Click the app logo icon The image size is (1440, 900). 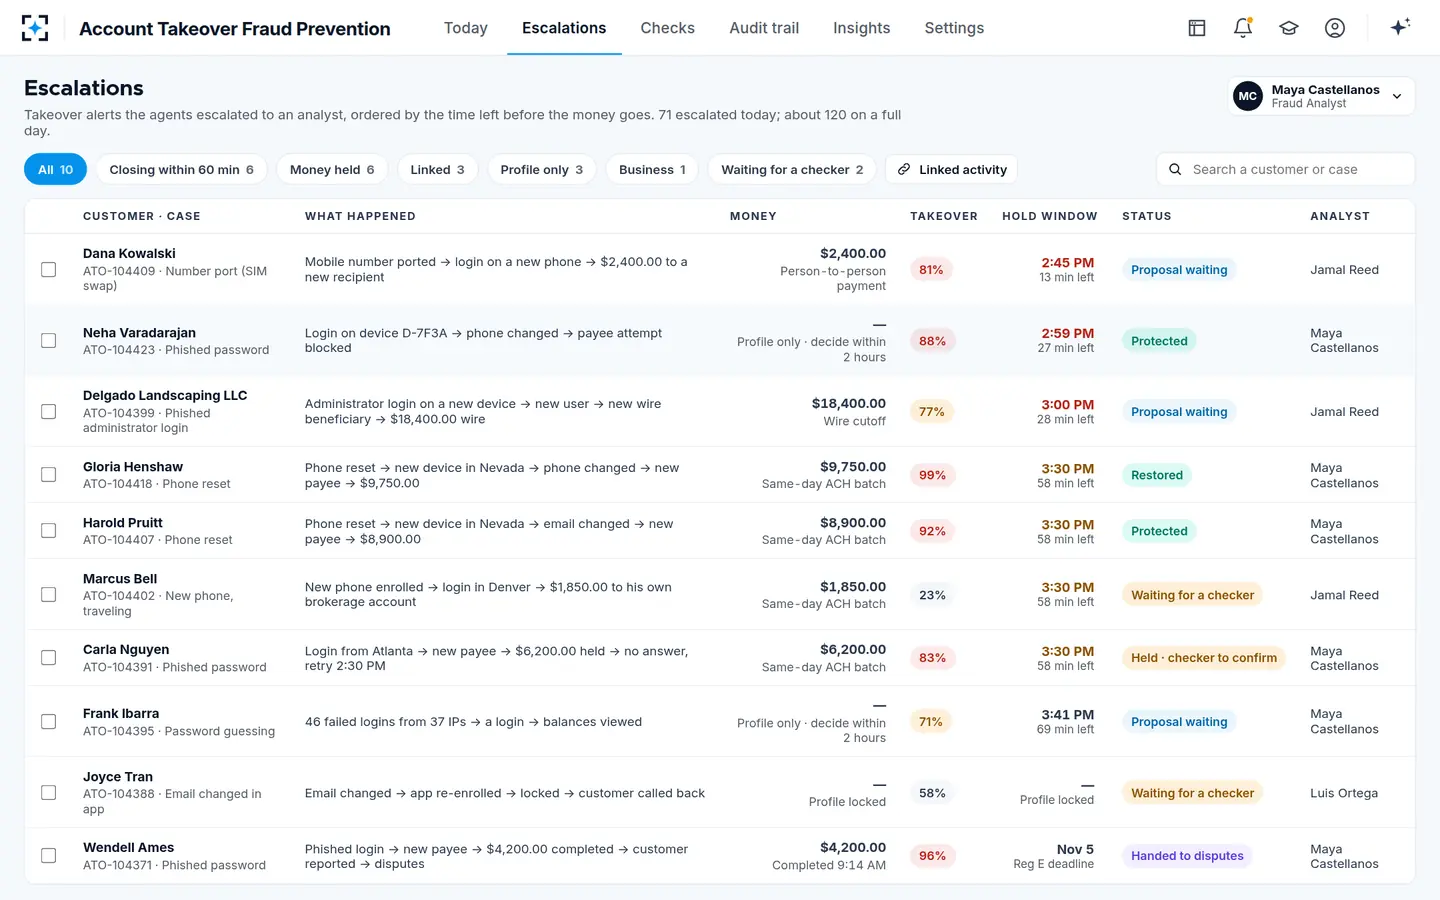coord(35,28)
